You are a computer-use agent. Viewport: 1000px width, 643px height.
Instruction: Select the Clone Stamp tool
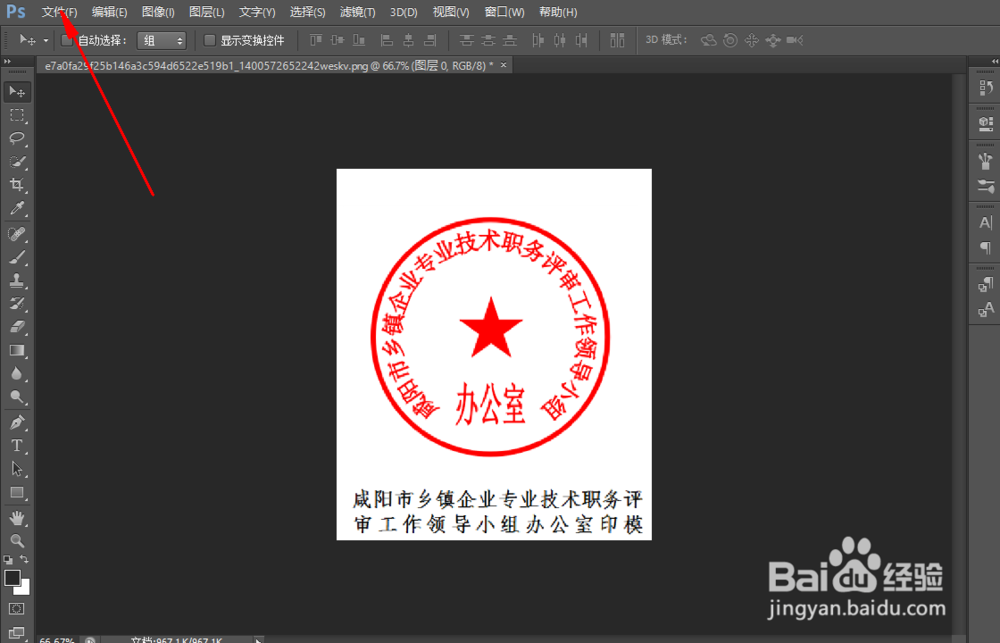click(x=17, y=281)
